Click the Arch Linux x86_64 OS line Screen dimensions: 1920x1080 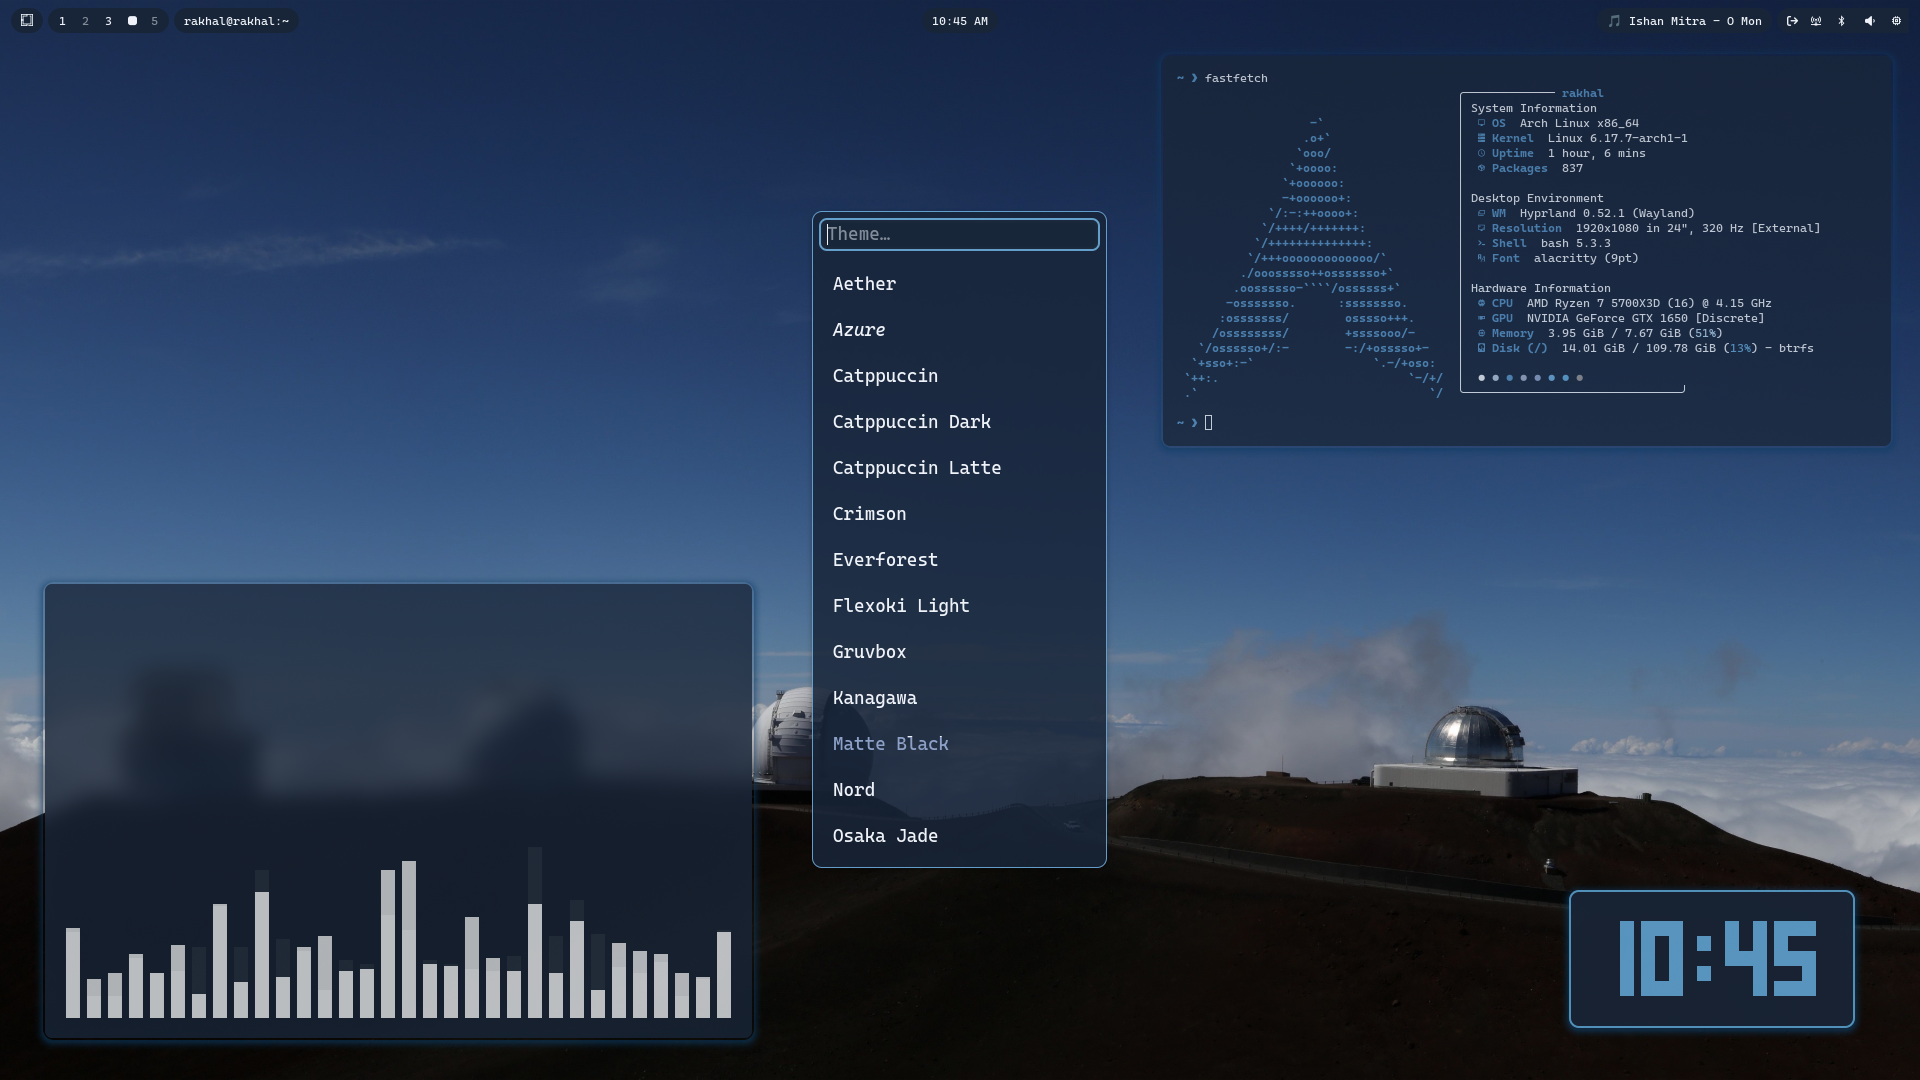tap(1558, 123)
